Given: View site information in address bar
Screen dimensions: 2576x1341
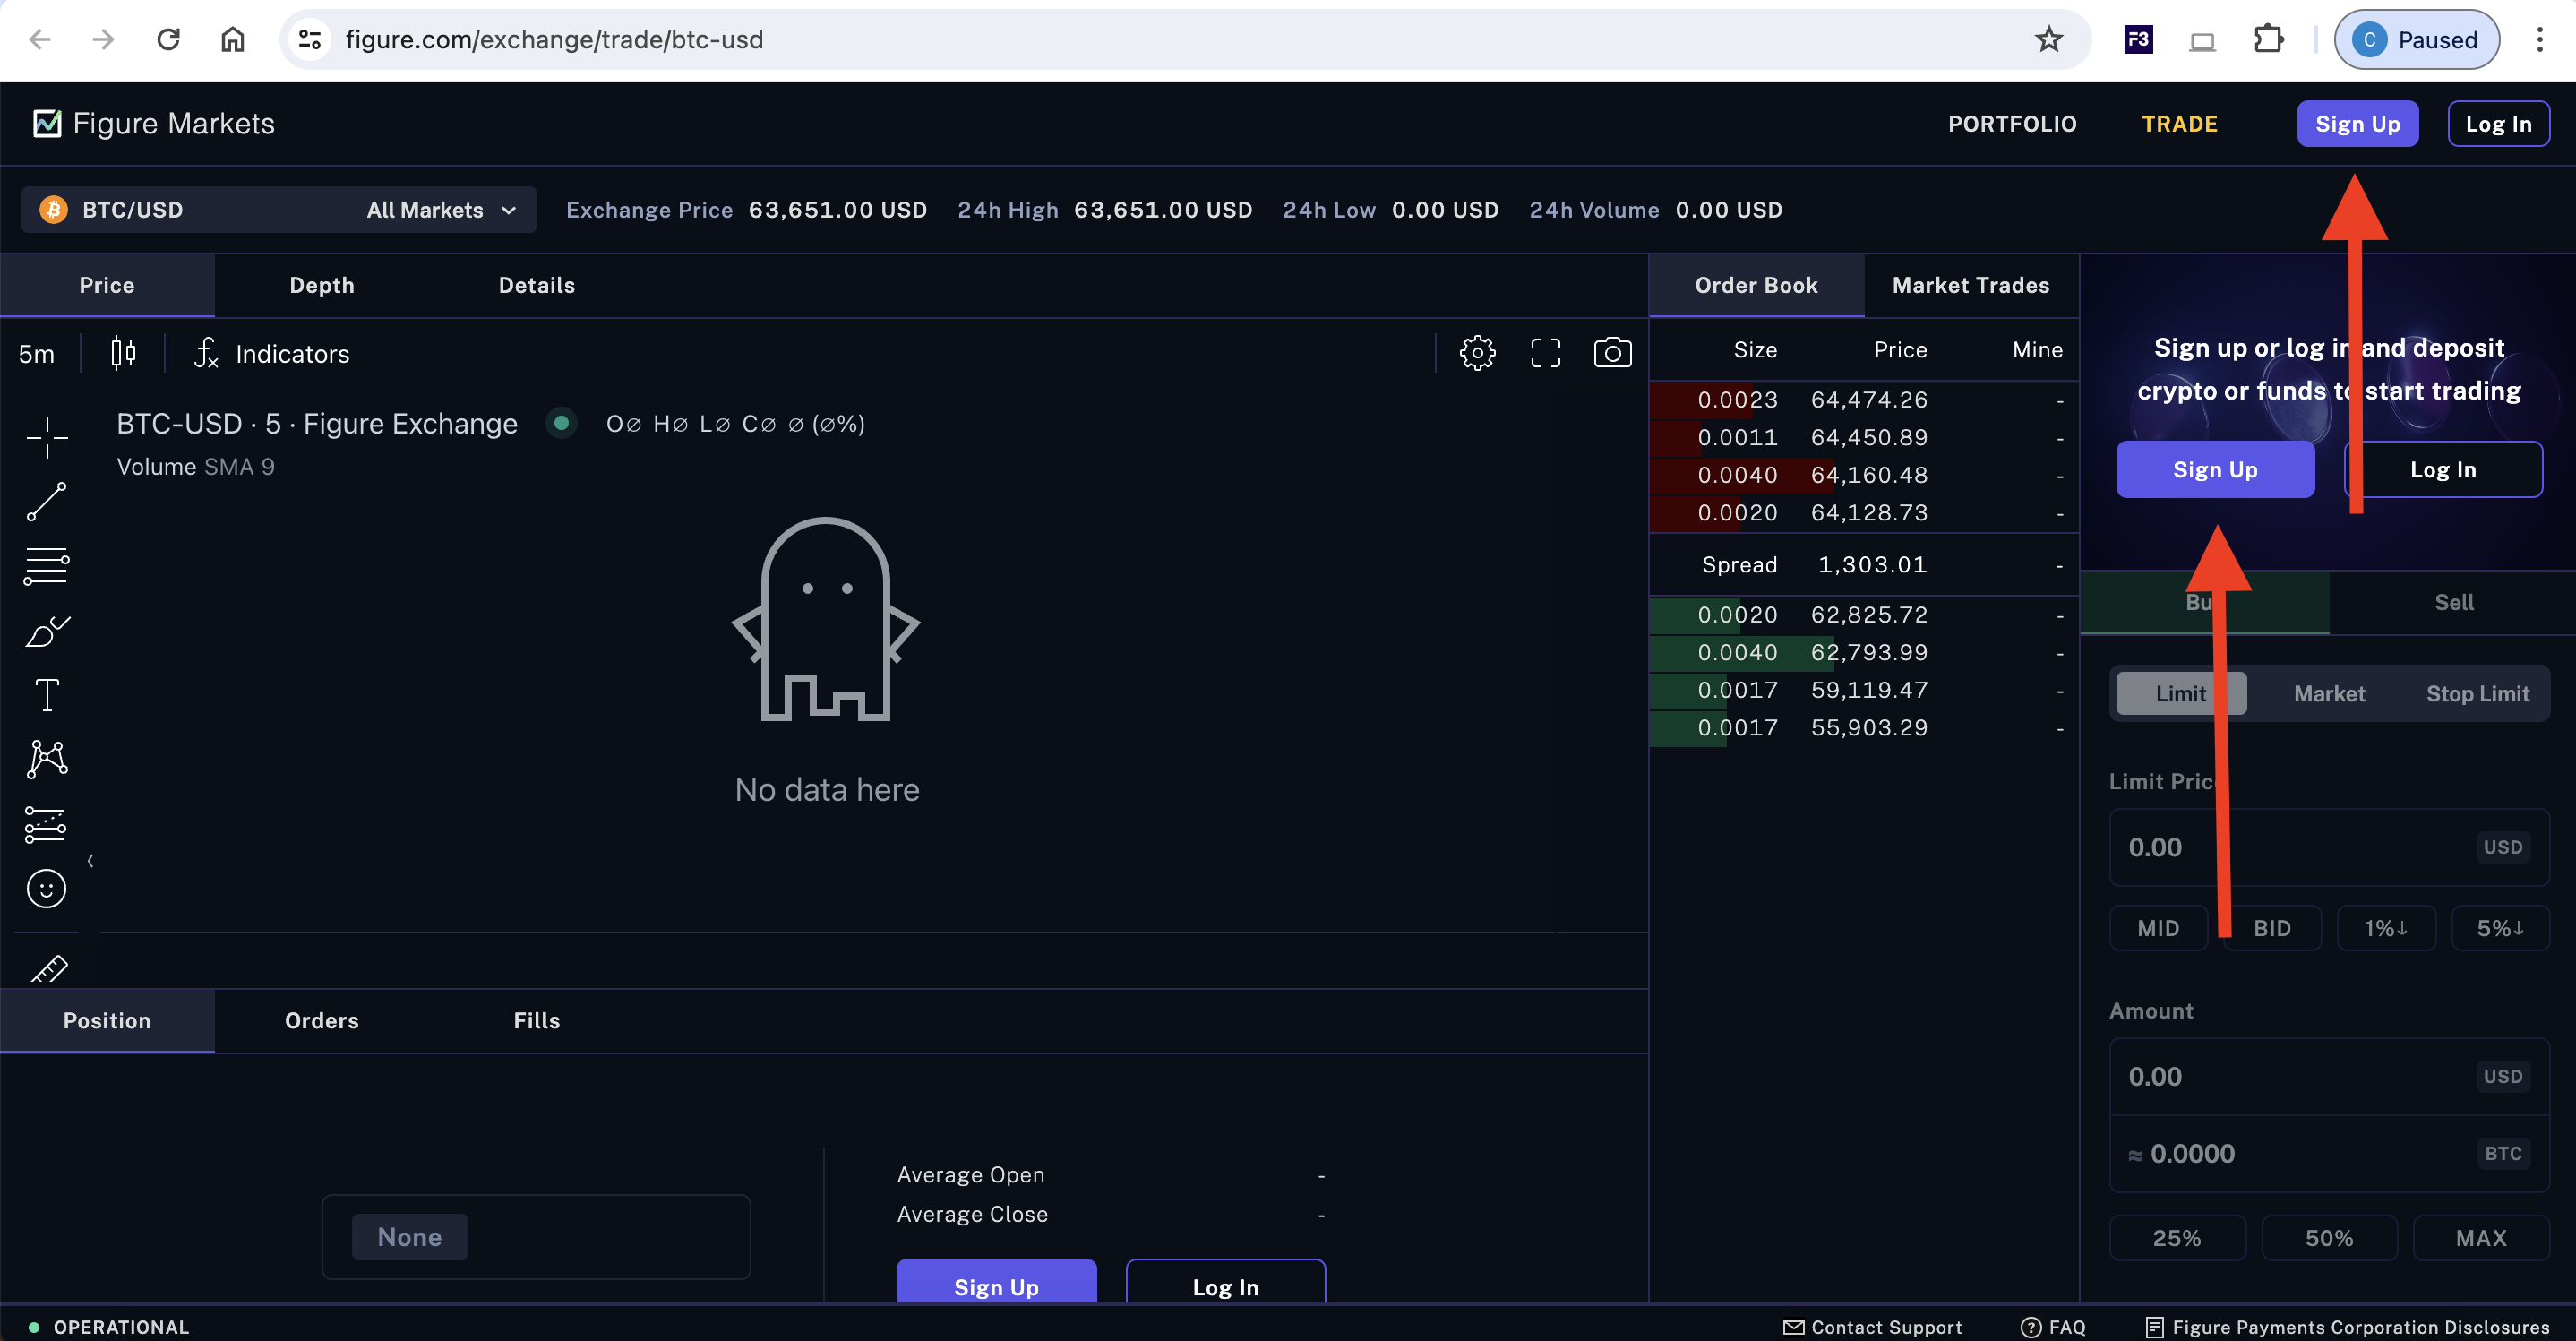Looking at the screenshot, I should pyautogui.click(x=310, y=39).
